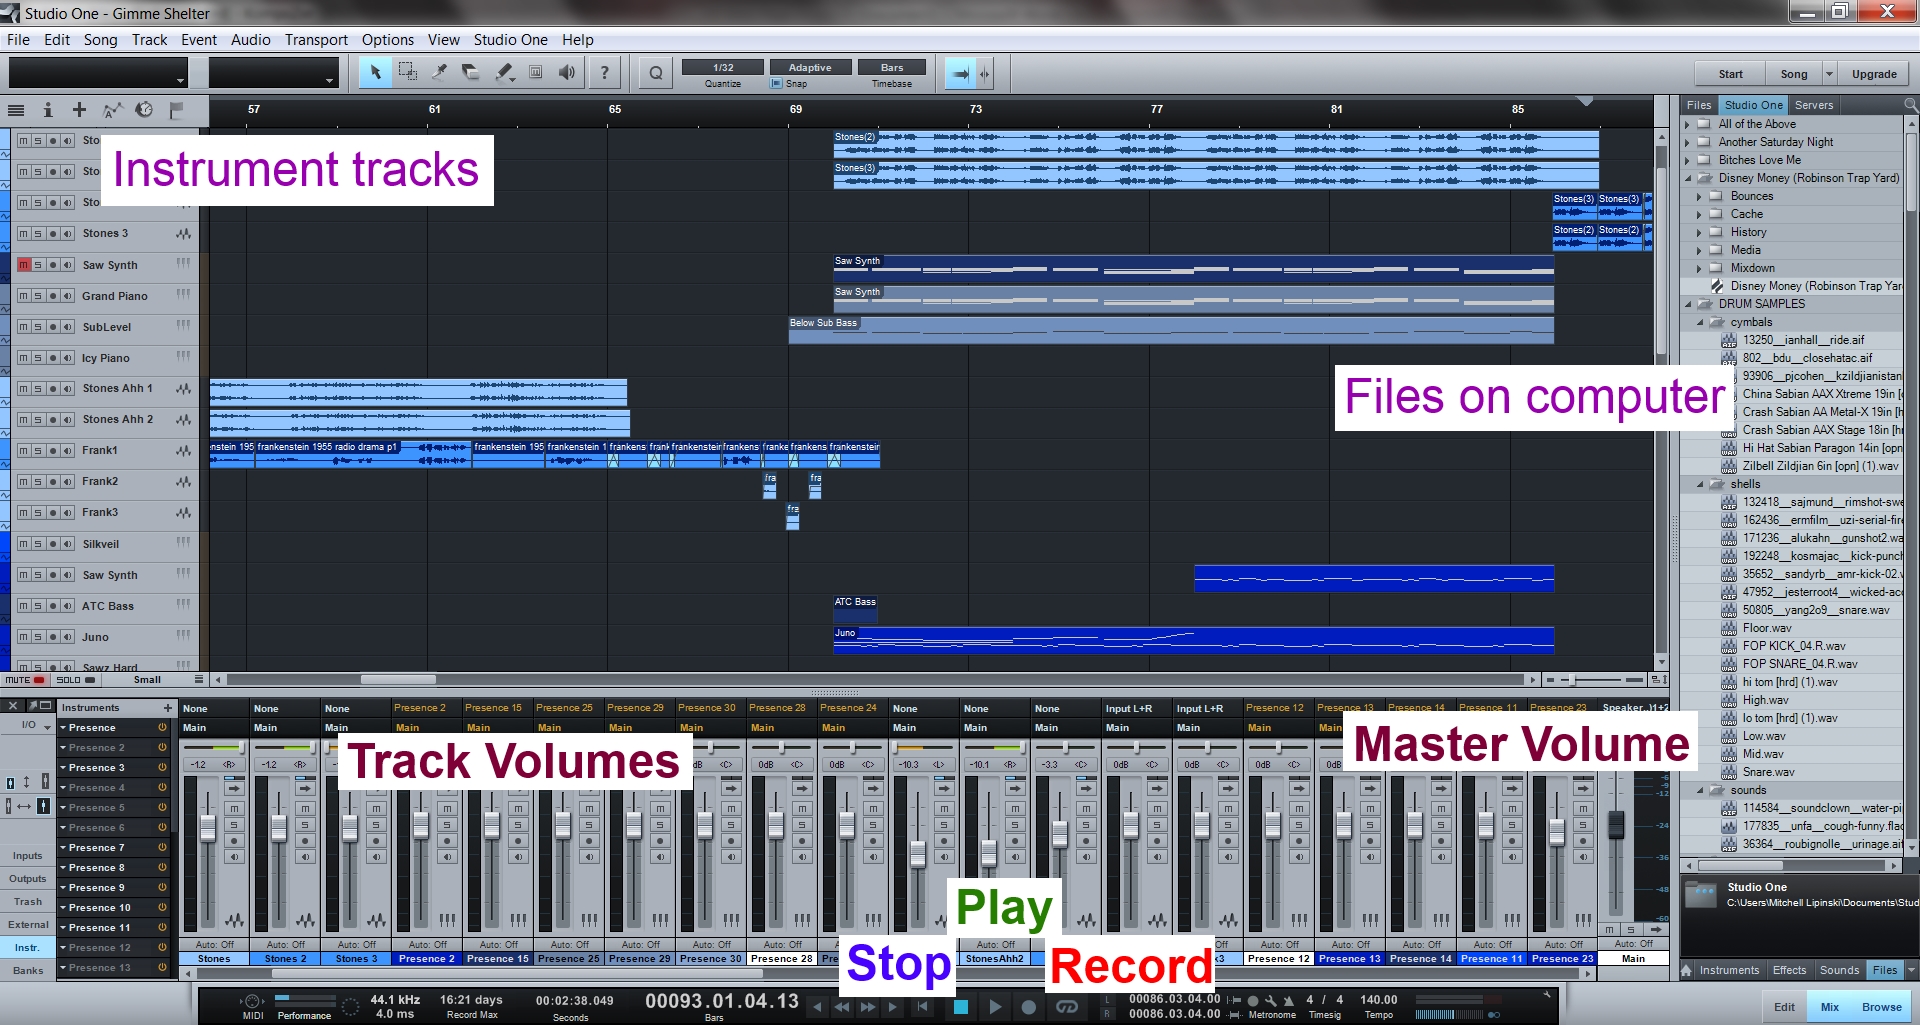
Task: Select the Listen tool speaker icon
Action: coord(567,72)
